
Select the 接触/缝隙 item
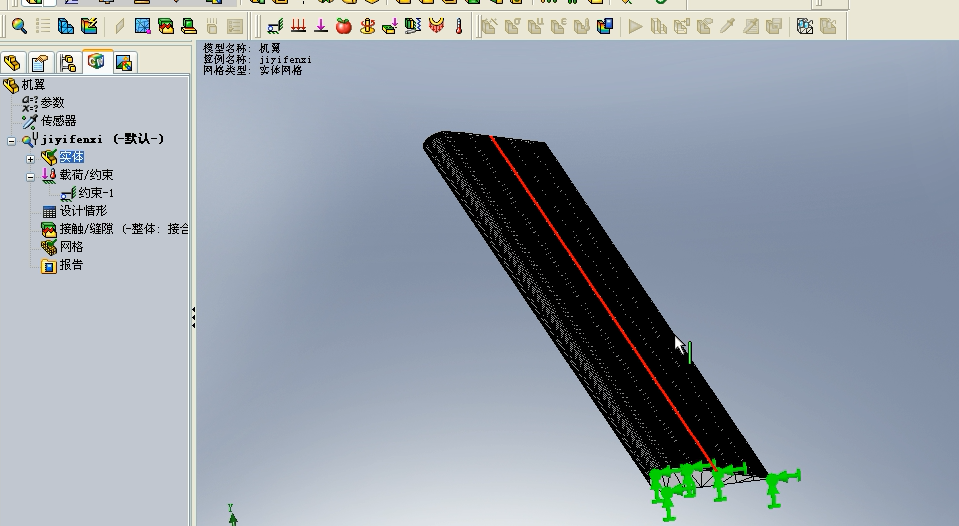tap(115, 229)
